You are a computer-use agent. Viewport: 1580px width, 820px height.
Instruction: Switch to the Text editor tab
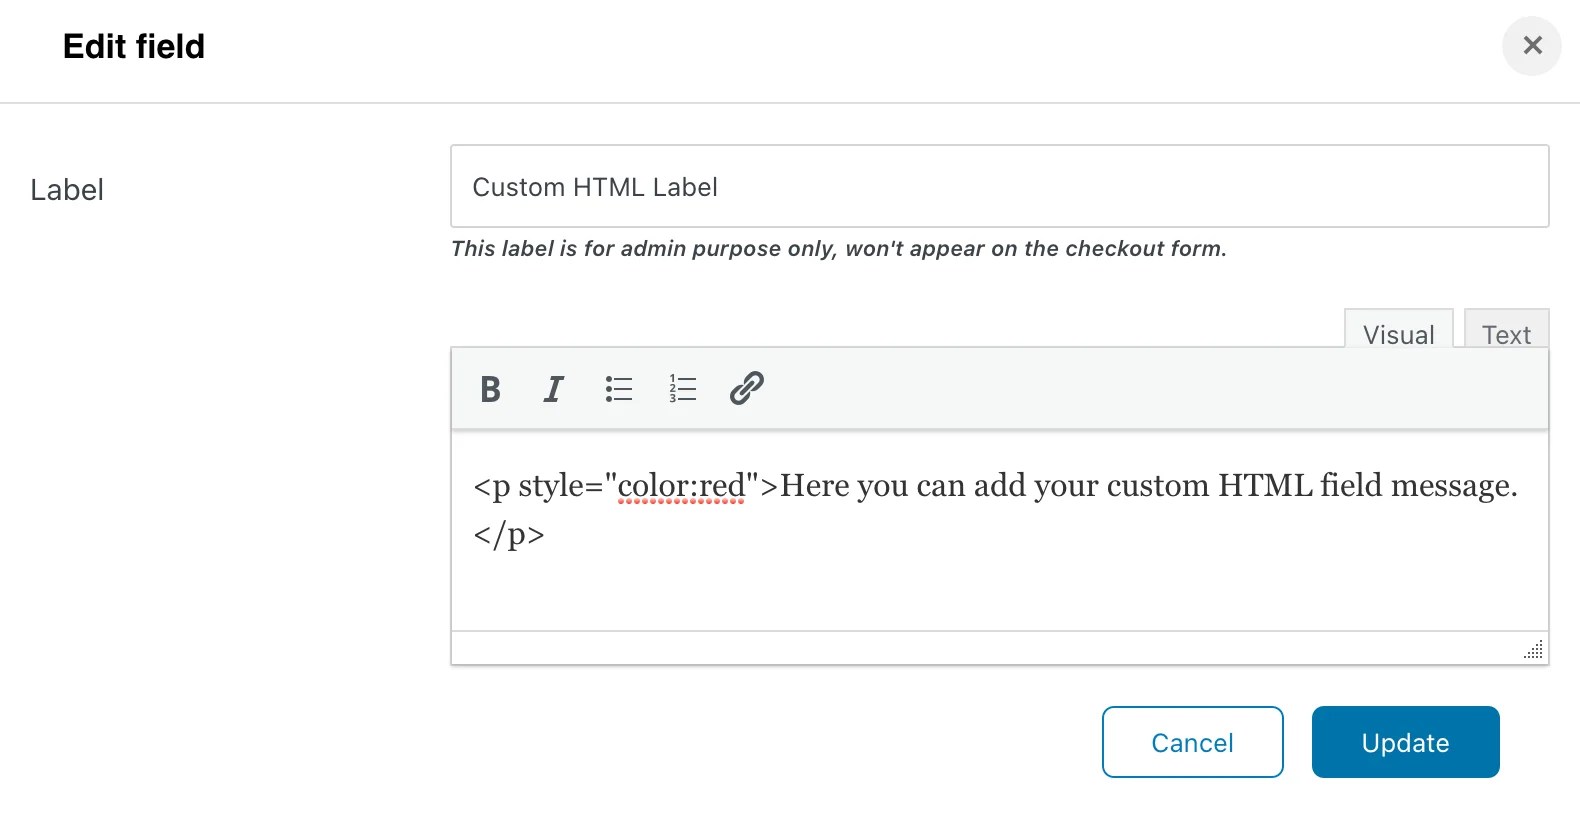click(1506, 334)
